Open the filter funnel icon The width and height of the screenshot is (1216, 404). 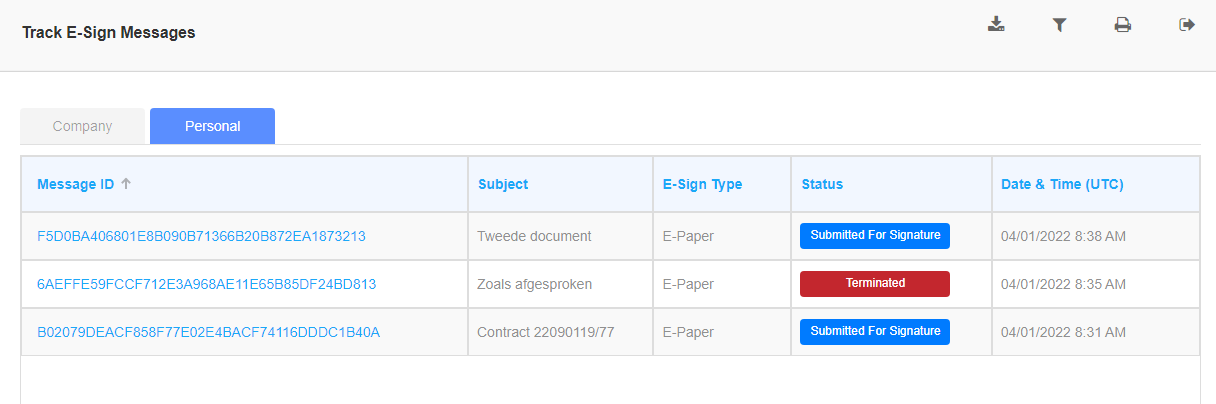click(1059, 25)
